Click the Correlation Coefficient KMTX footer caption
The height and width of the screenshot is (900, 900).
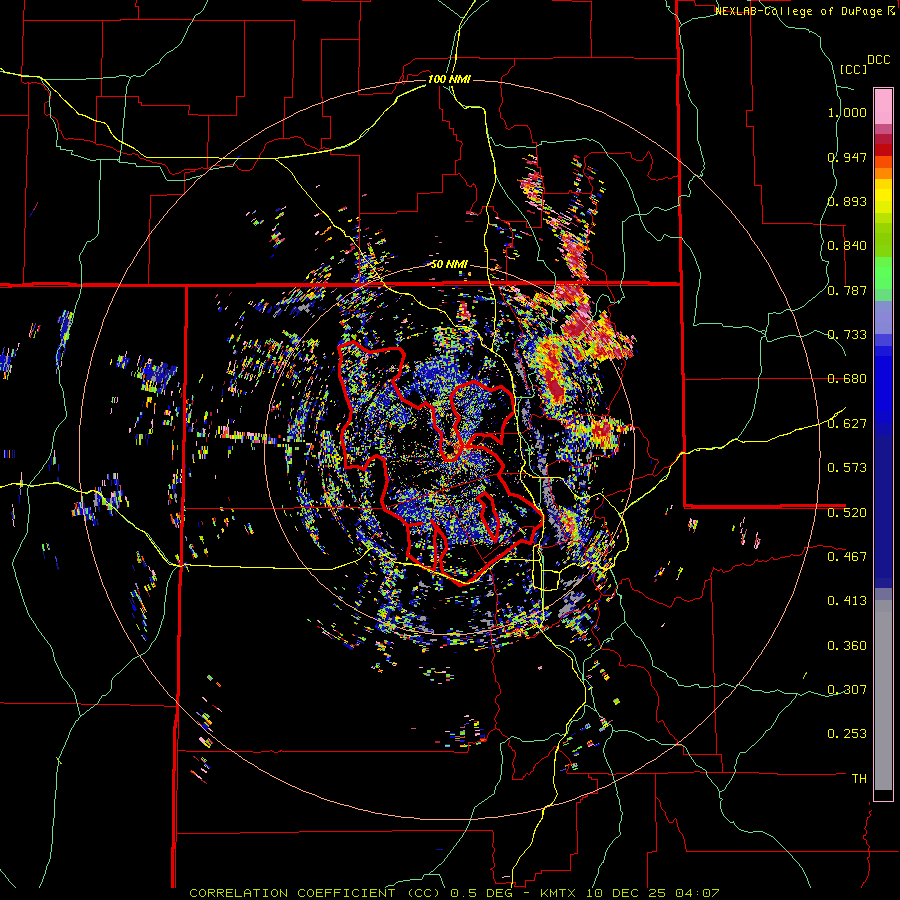(x=454, y=893)
